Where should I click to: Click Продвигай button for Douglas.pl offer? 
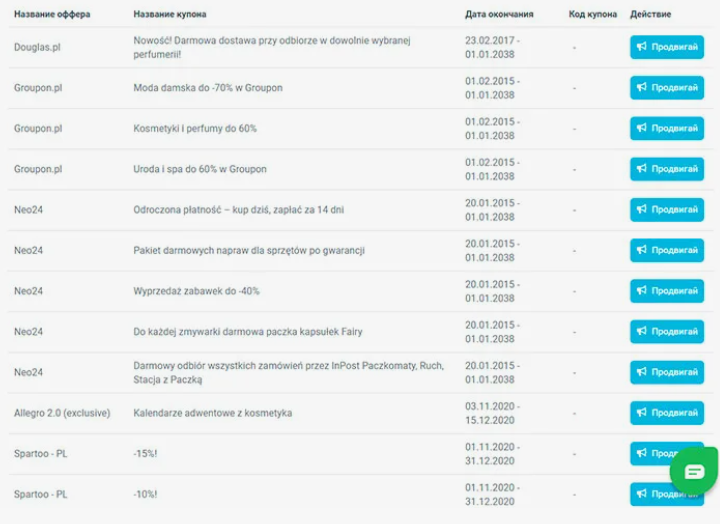point(667,47)
